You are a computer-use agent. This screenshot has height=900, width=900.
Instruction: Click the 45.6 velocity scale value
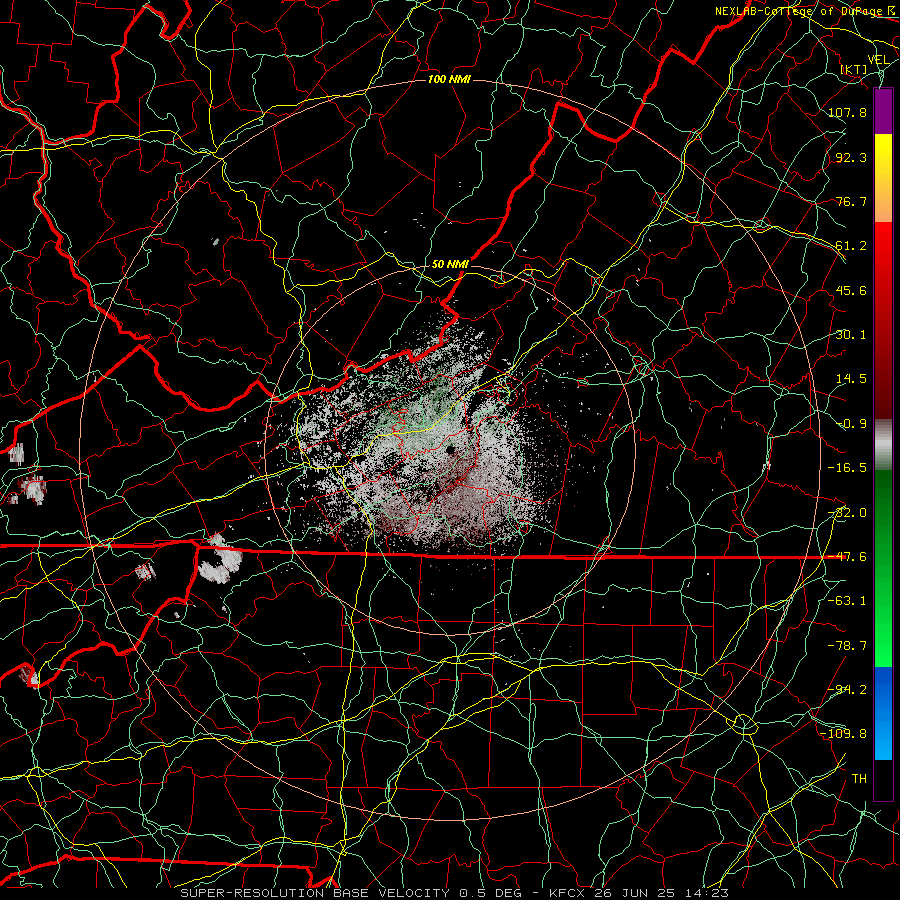point(851,290)
